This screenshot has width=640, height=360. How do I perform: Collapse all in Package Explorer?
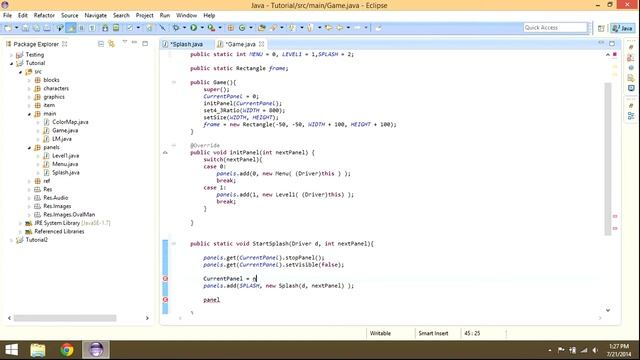coord(101,44)
